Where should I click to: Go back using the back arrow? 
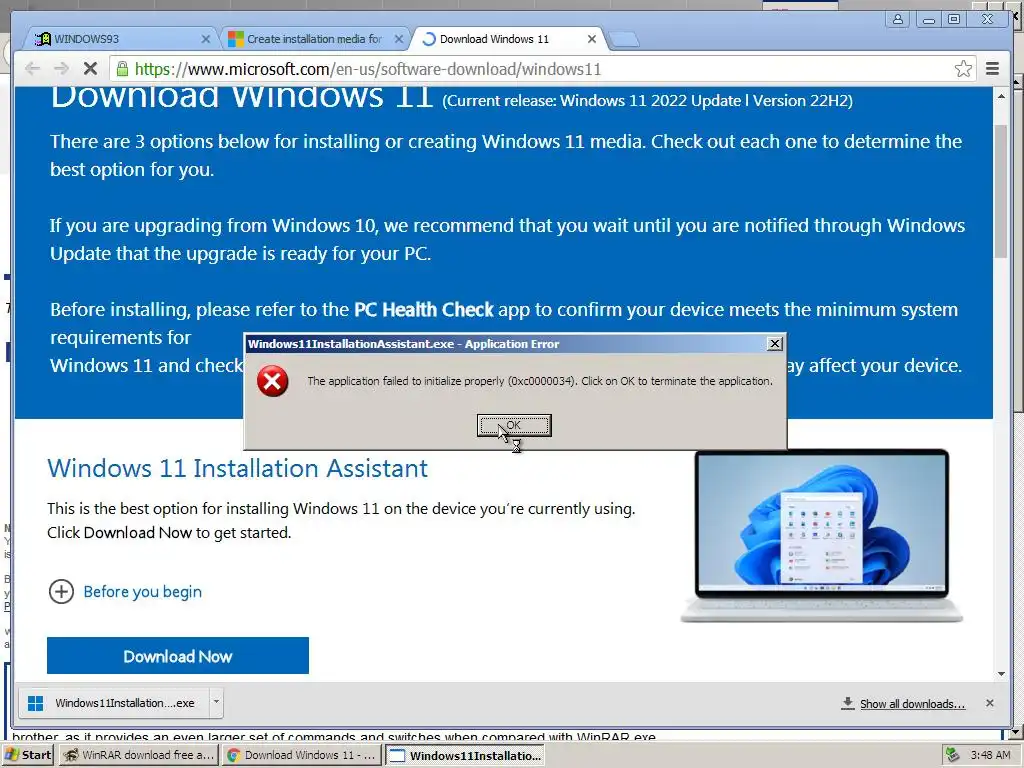point(32,69)
